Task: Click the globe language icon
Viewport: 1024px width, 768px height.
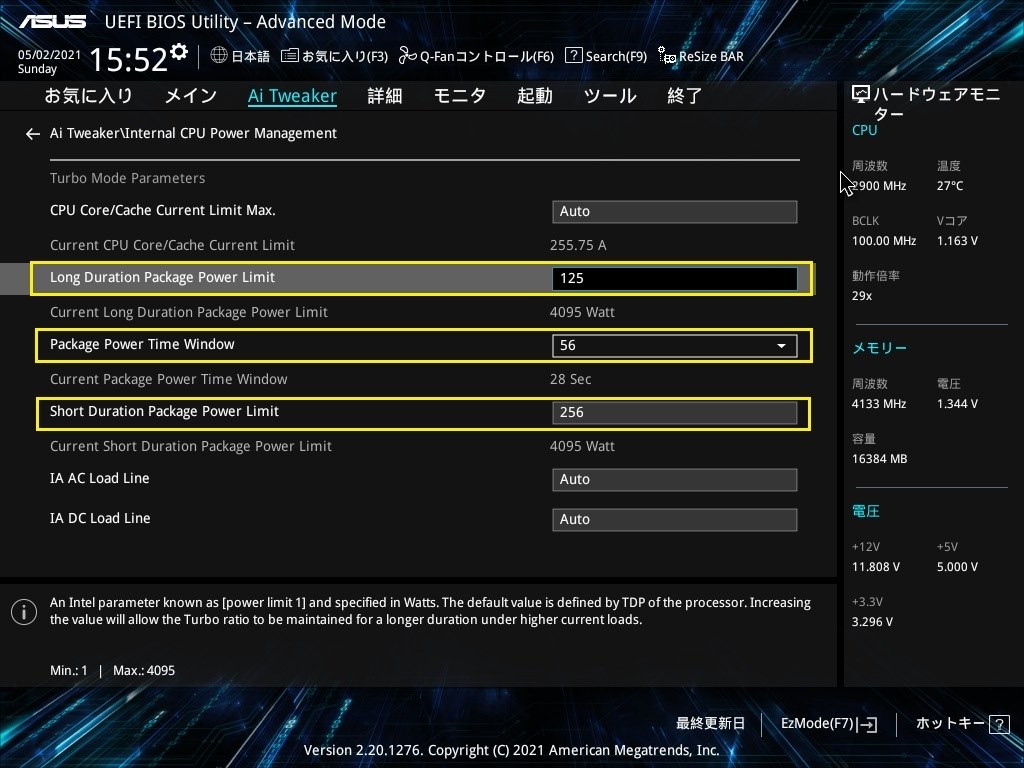Action: (219, 56)
